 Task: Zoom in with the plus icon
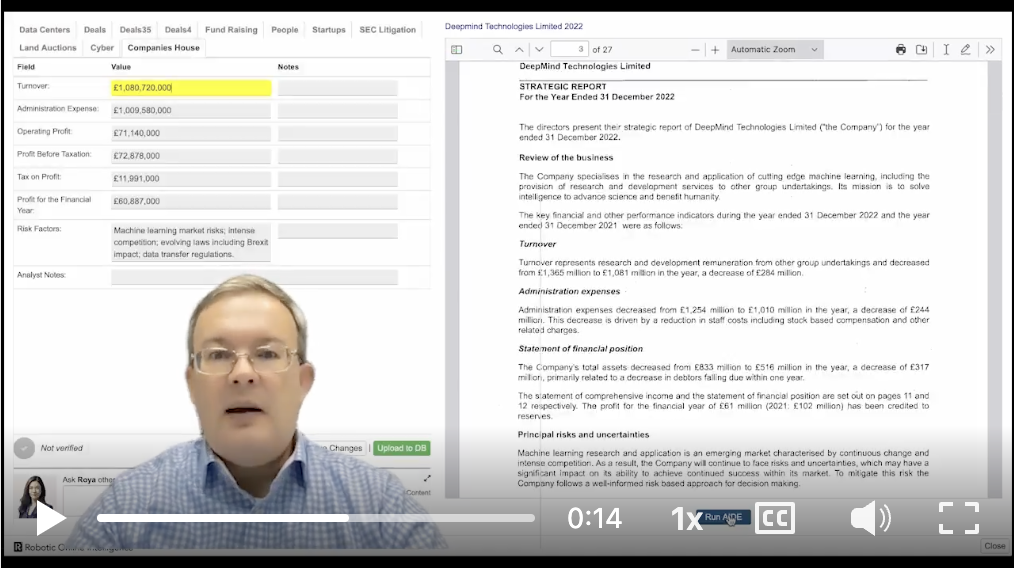(x=715, y=49)
